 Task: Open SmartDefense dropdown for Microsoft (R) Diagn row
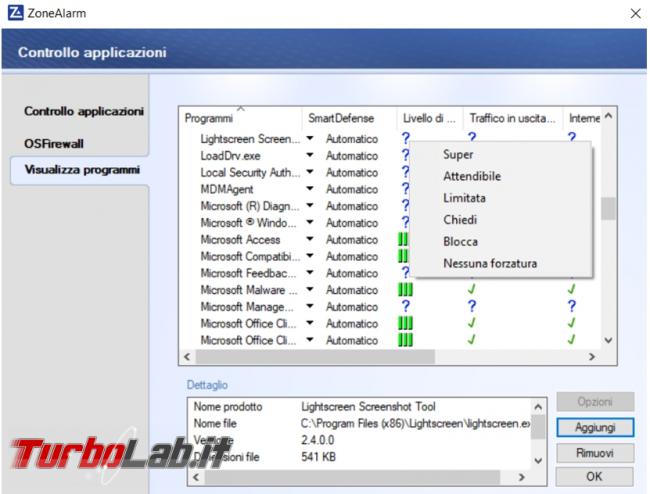(x=310, y=206)
